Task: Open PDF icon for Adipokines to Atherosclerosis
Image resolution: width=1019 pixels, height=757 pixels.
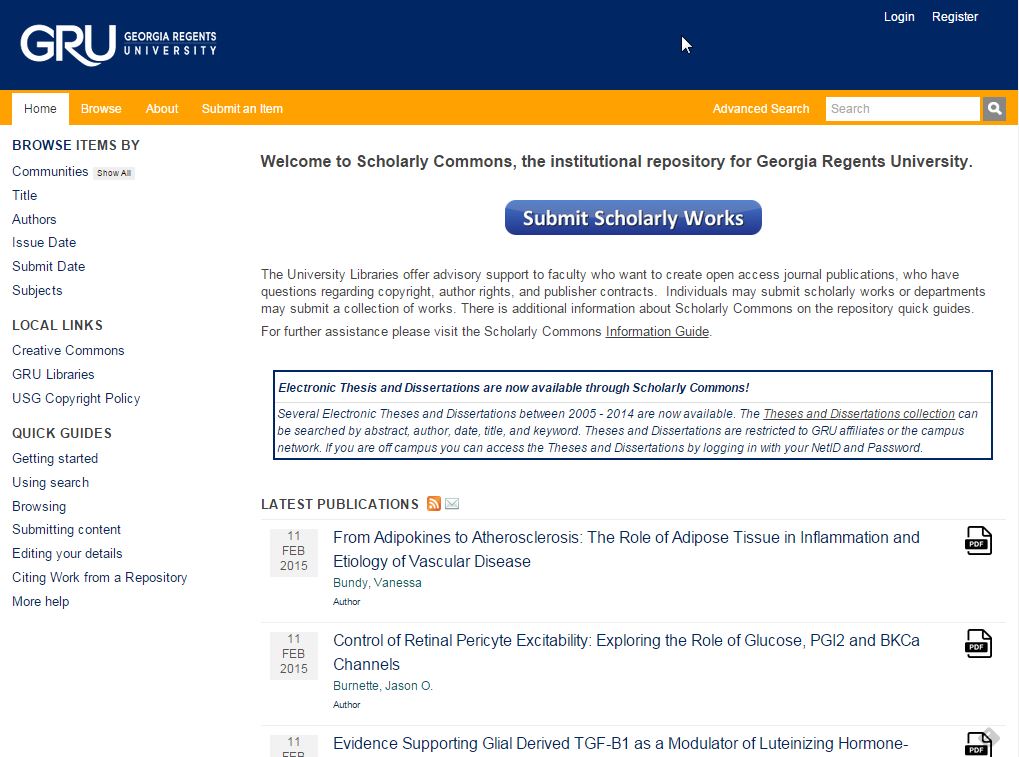Action: pyautogui.click(x=978, y=541)
